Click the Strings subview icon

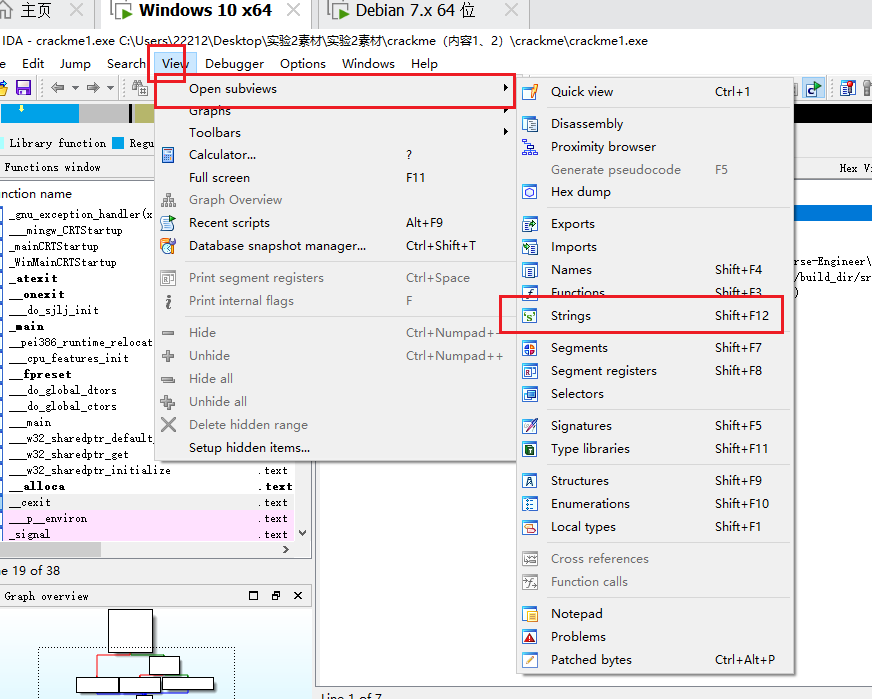tap(530, 316)
